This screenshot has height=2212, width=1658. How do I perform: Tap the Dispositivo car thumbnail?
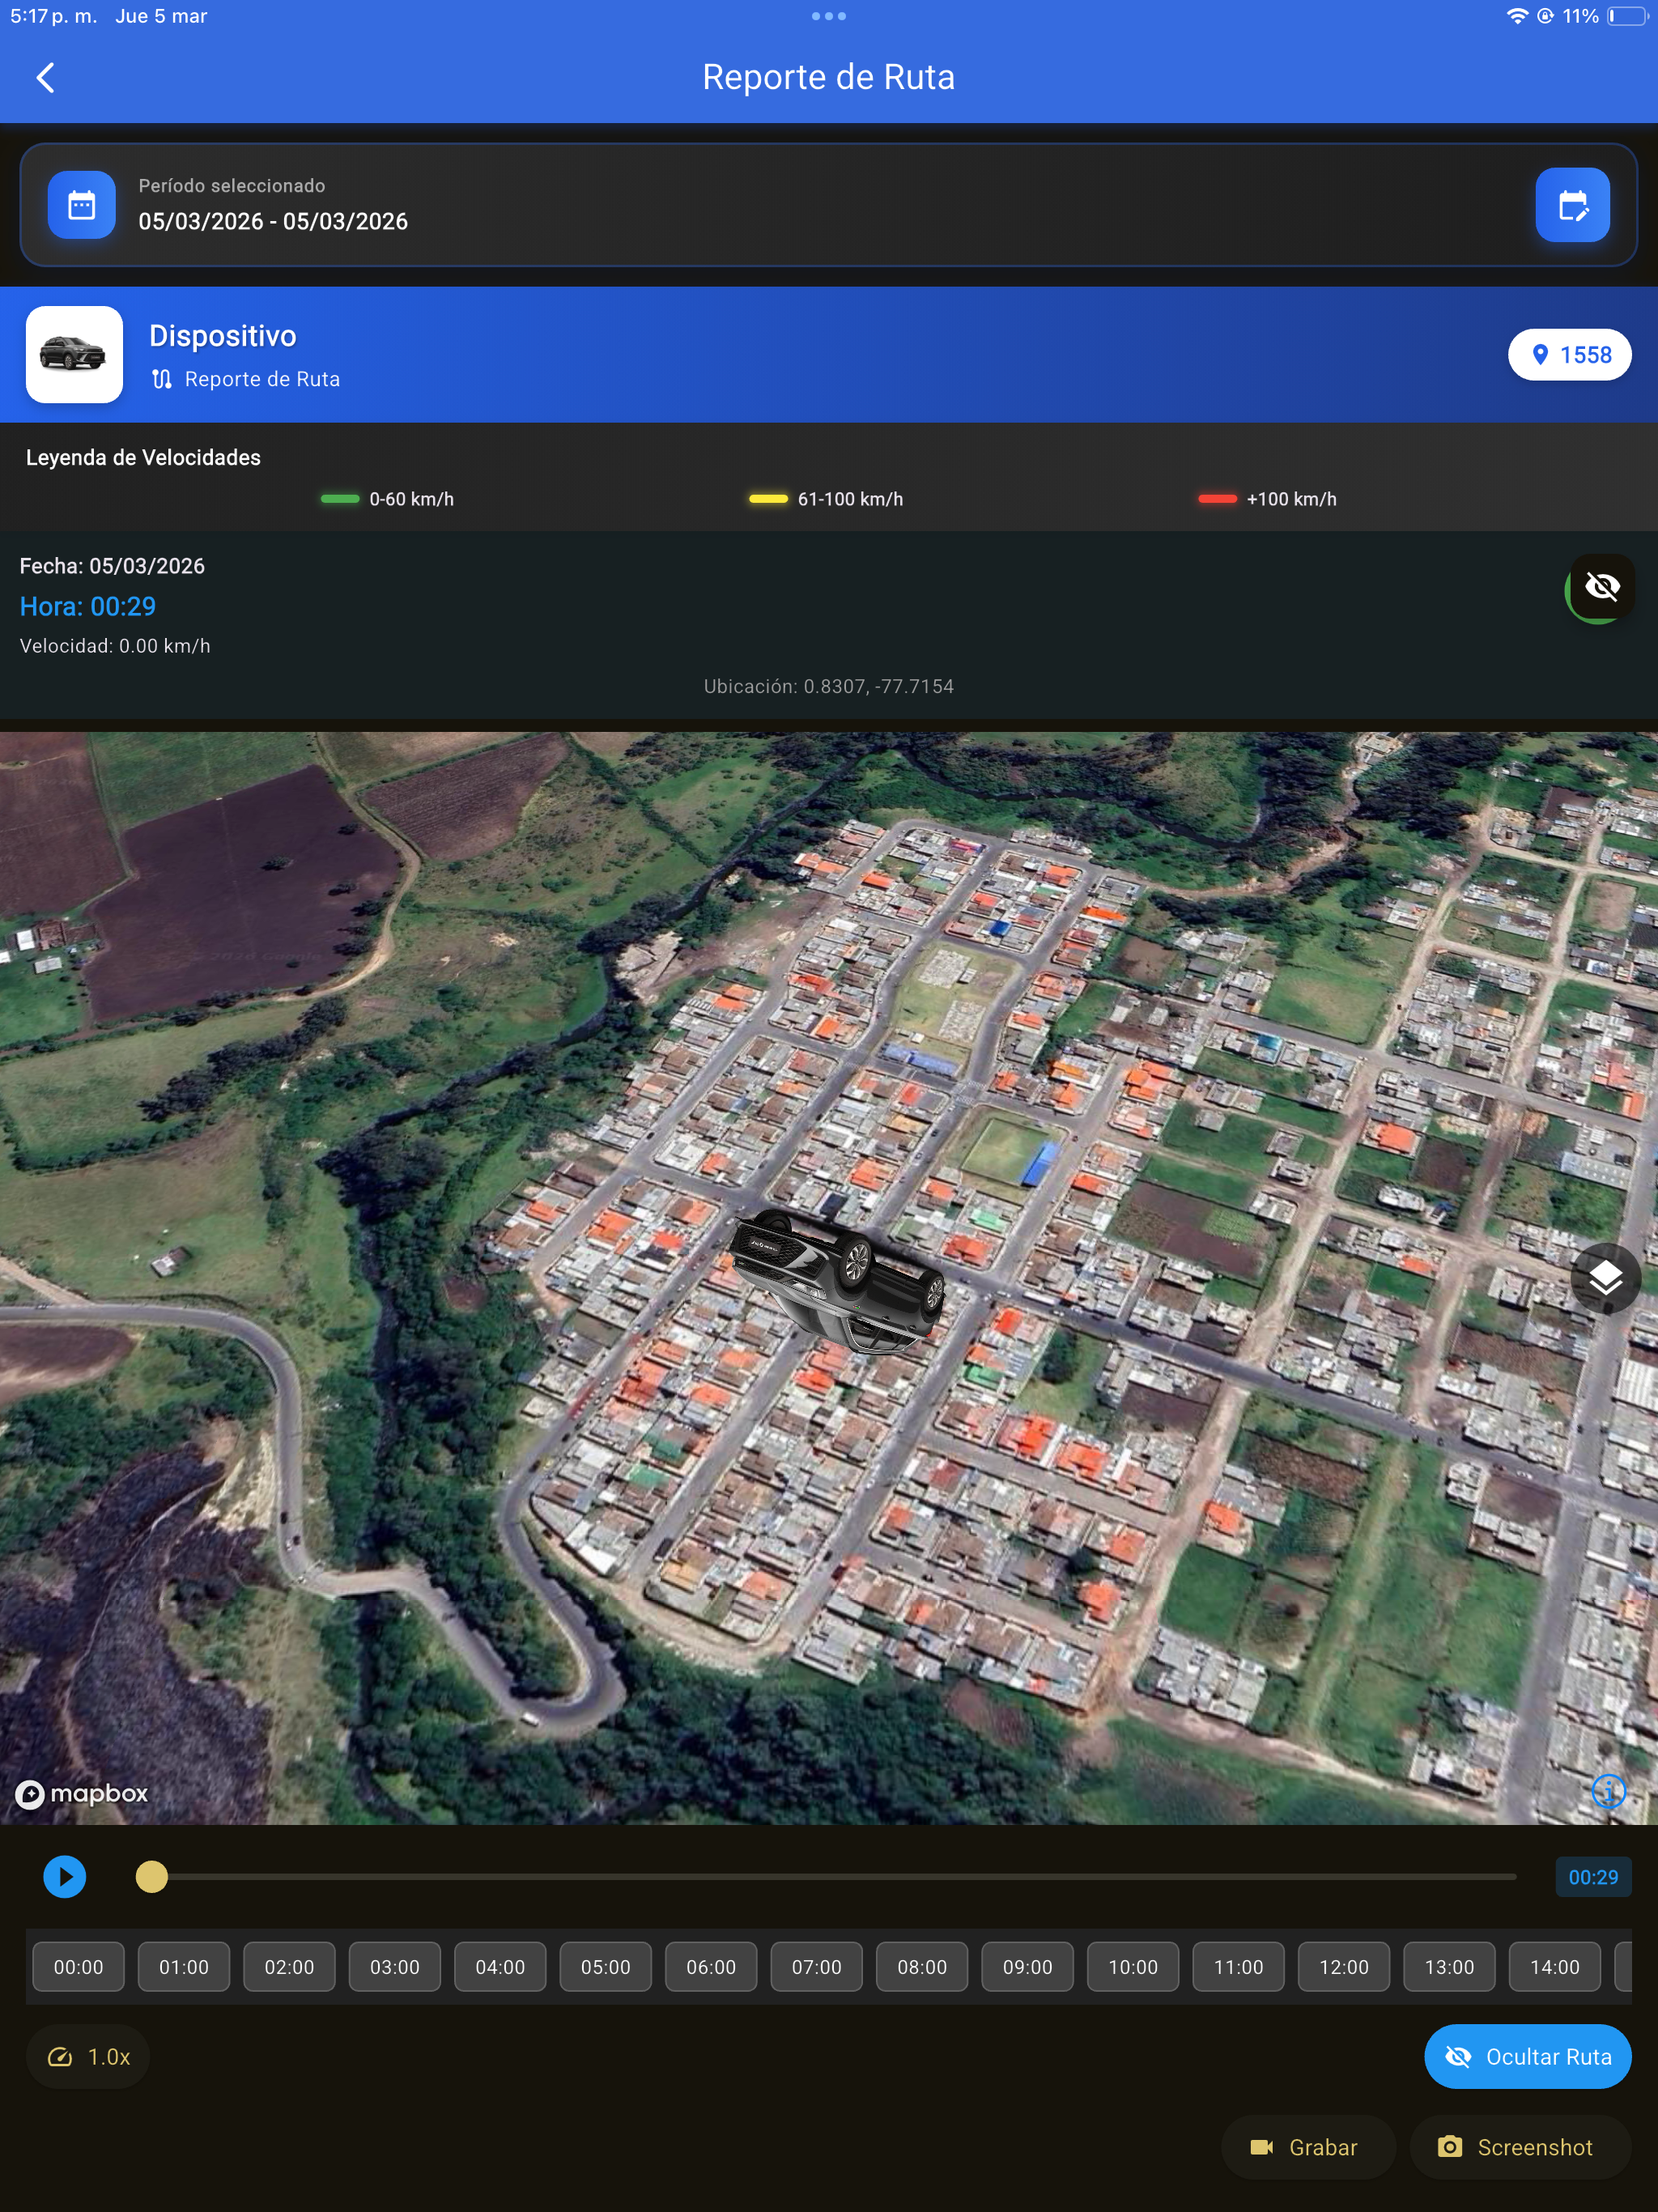[74, 354]
